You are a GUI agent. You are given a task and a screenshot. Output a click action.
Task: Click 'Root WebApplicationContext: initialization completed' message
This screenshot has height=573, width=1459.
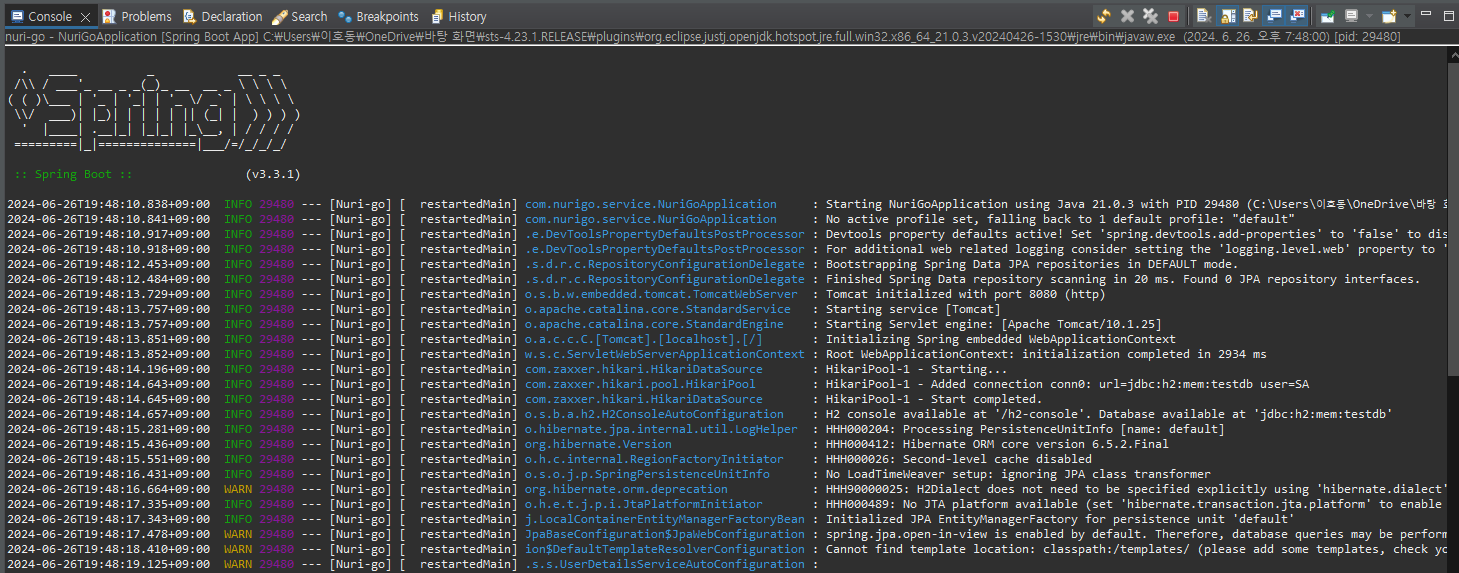[x=1046, y=354]
